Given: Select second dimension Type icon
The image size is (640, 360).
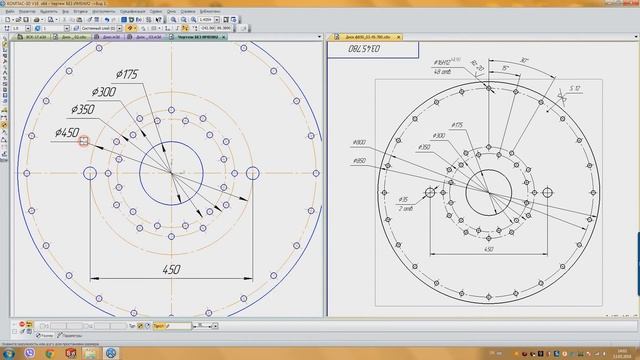Looking at the screenshot, I should pyautogui.click(x=147, y=326).
